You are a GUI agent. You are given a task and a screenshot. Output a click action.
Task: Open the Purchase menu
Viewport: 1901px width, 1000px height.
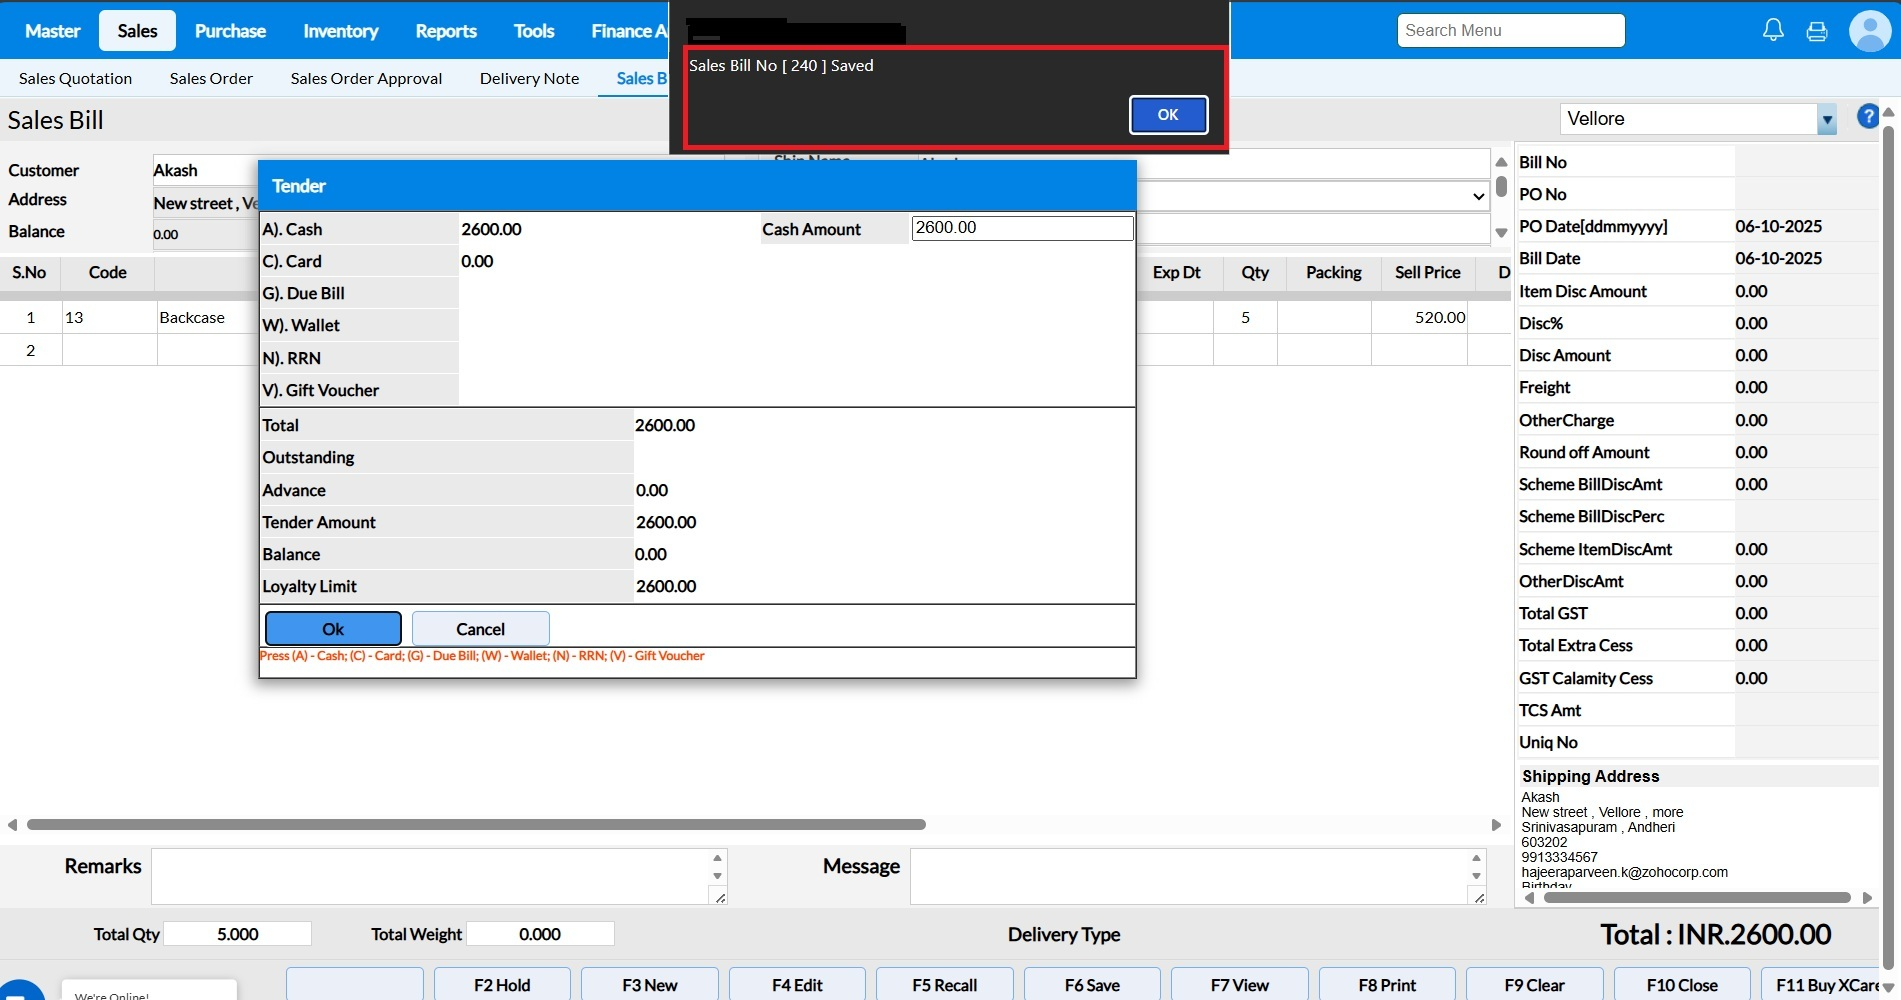[x=230, y=31]
